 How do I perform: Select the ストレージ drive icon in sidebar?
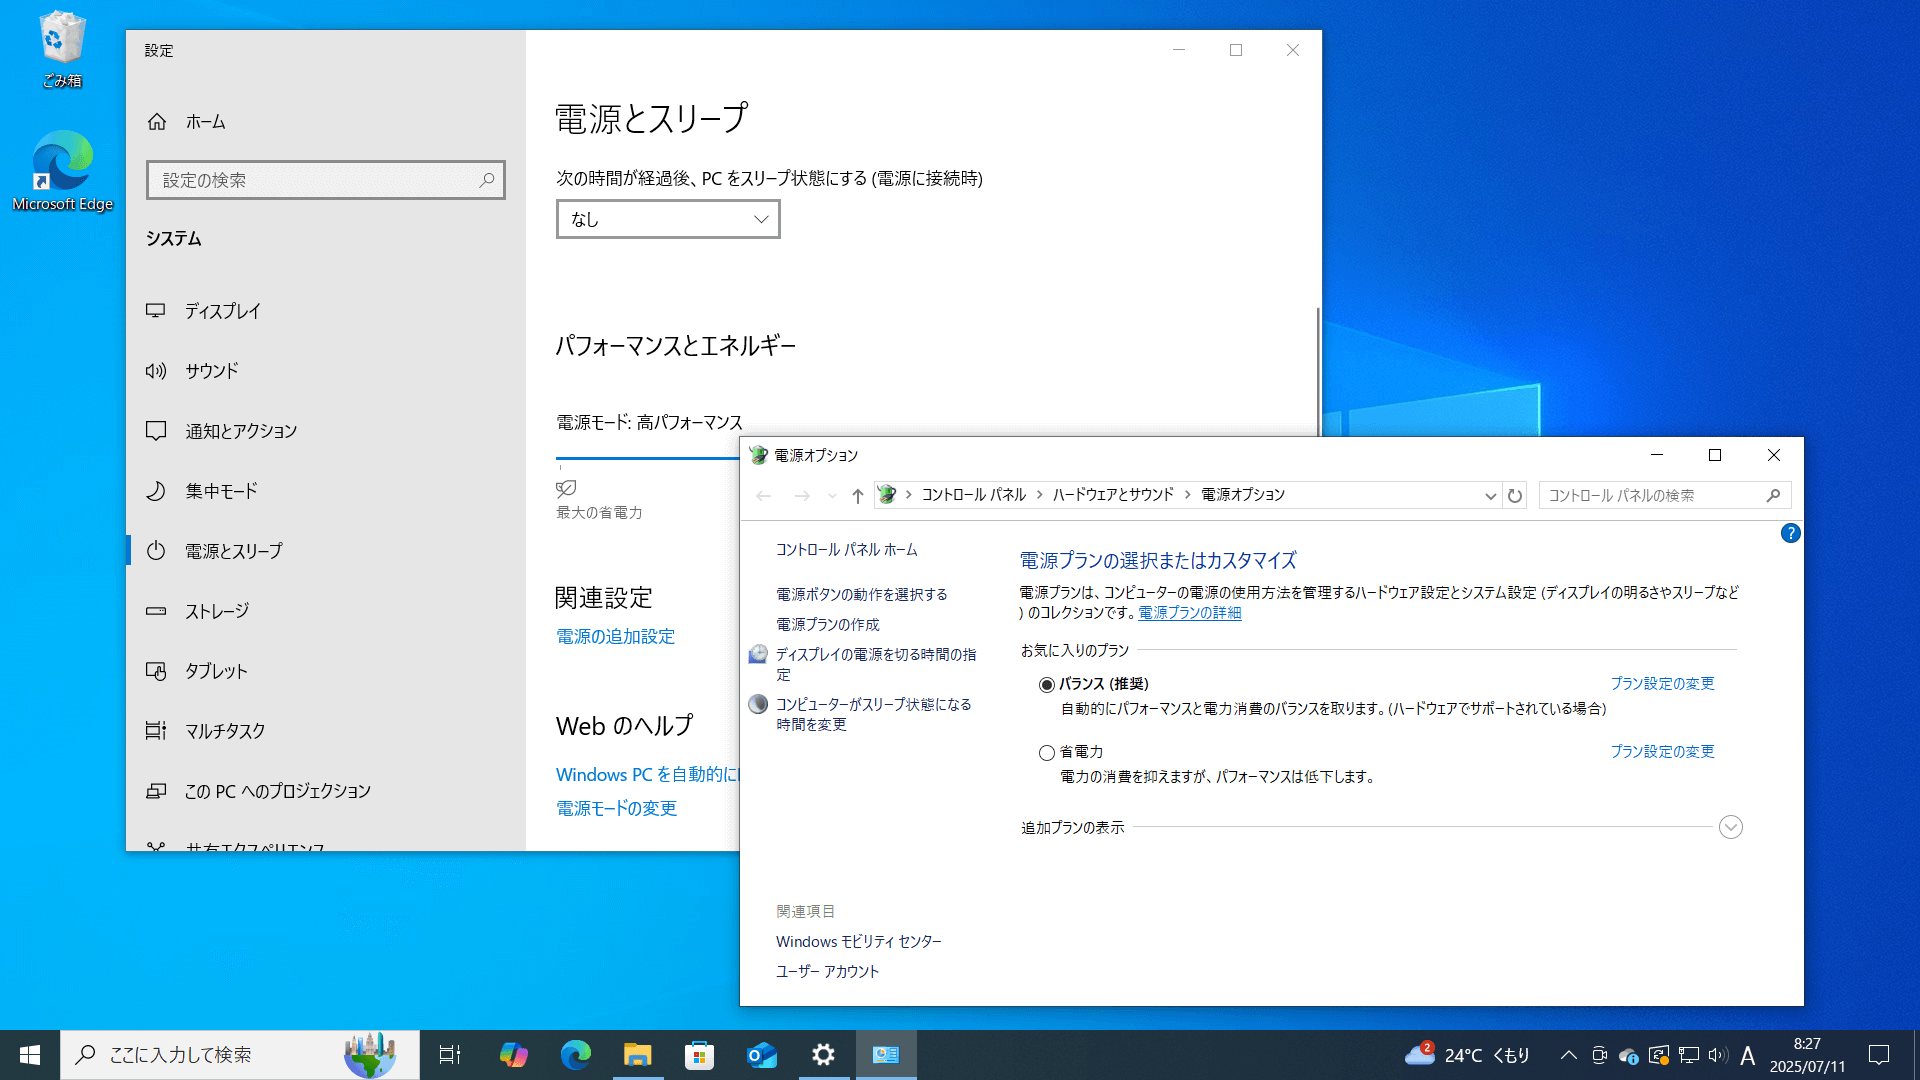pyautogui.click(x=156, y=611)
